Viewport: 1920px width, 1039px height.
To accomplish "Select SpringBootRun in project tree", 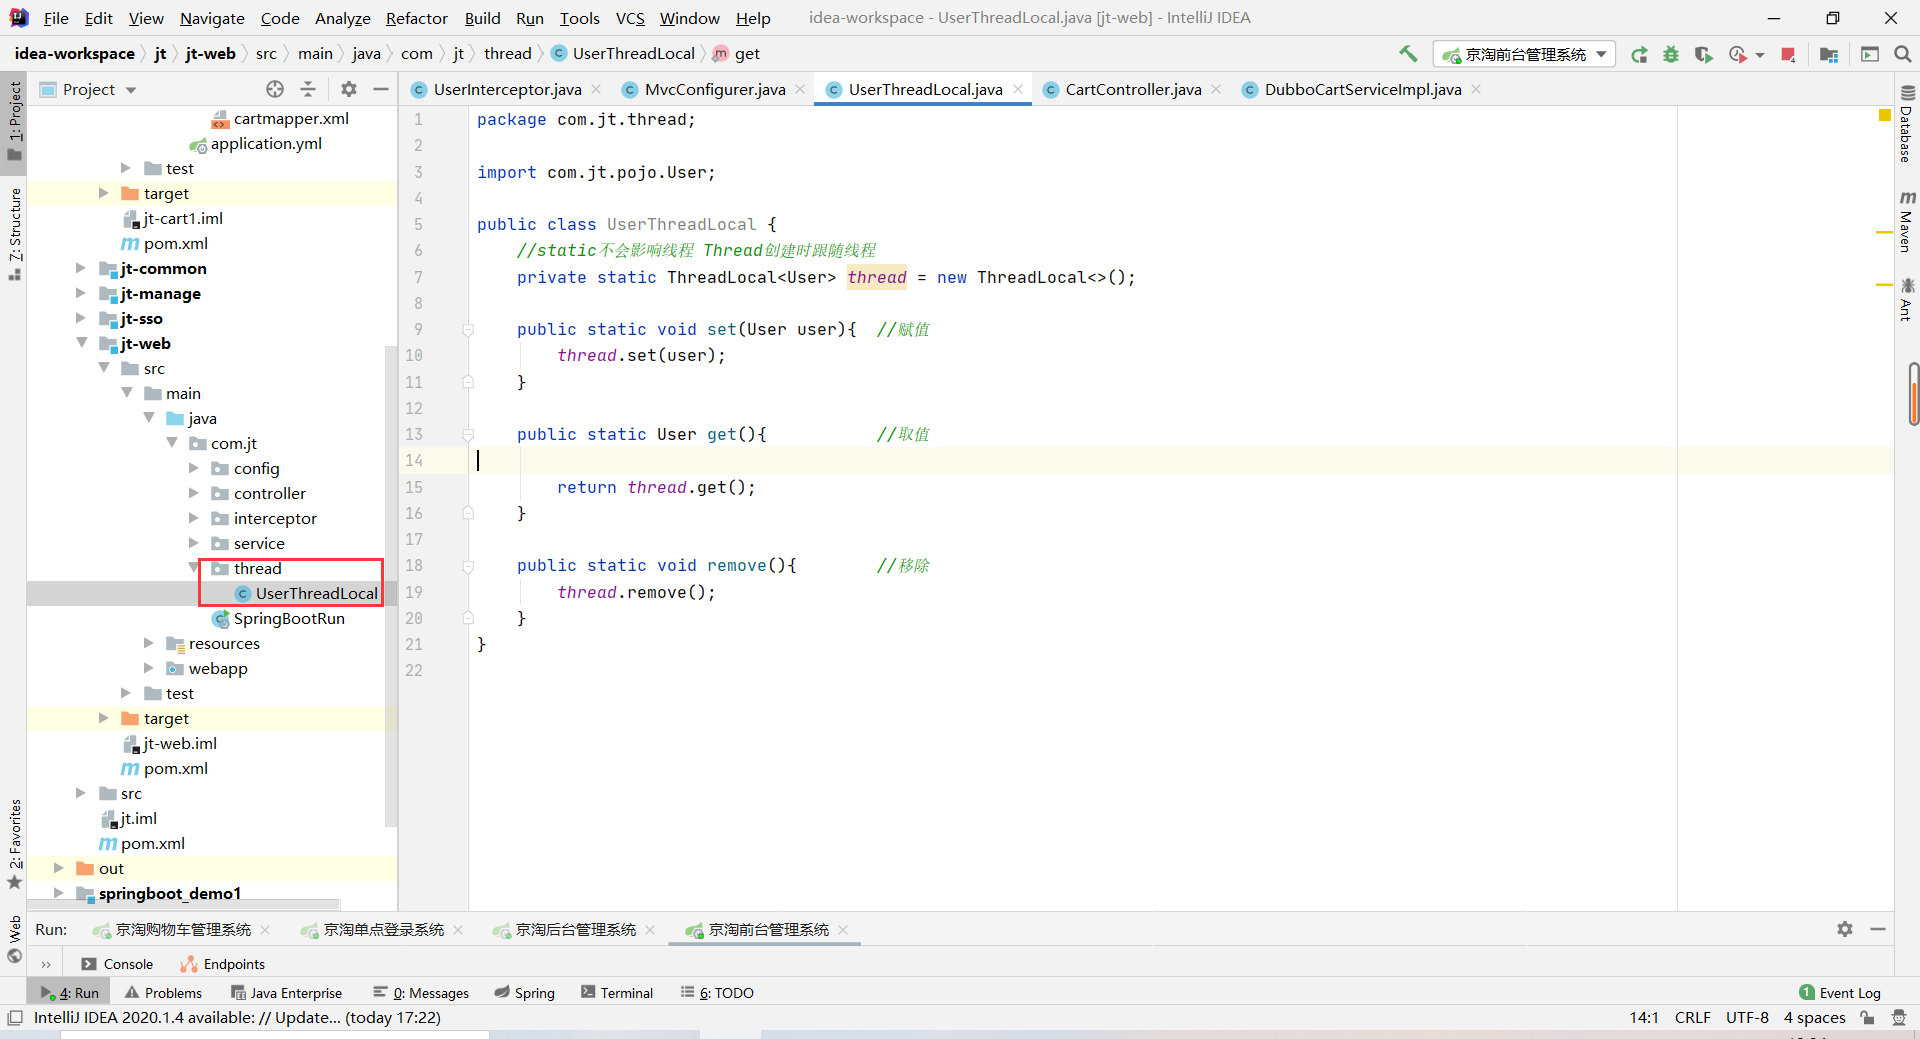I will point(289,618).
